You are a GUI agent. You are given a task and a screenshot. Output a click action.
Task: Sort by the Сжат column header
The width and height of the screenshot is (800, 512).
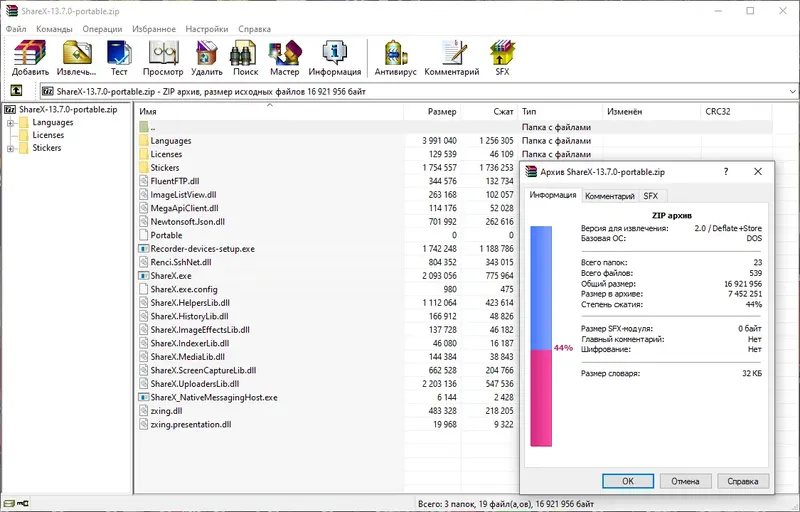coord(489,111)
